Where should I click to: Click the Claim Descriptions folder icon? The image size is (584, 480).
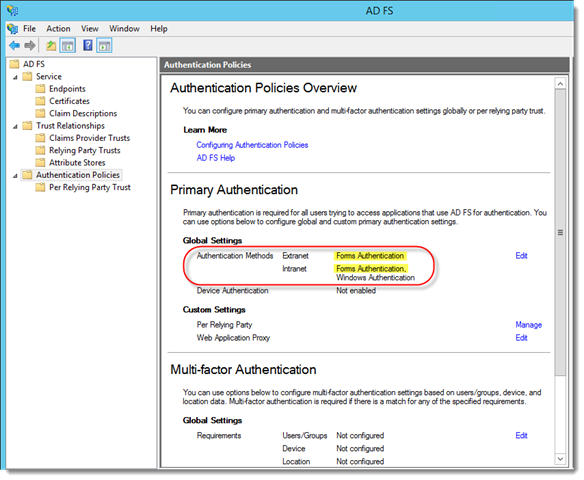click(x=40, y=113)
